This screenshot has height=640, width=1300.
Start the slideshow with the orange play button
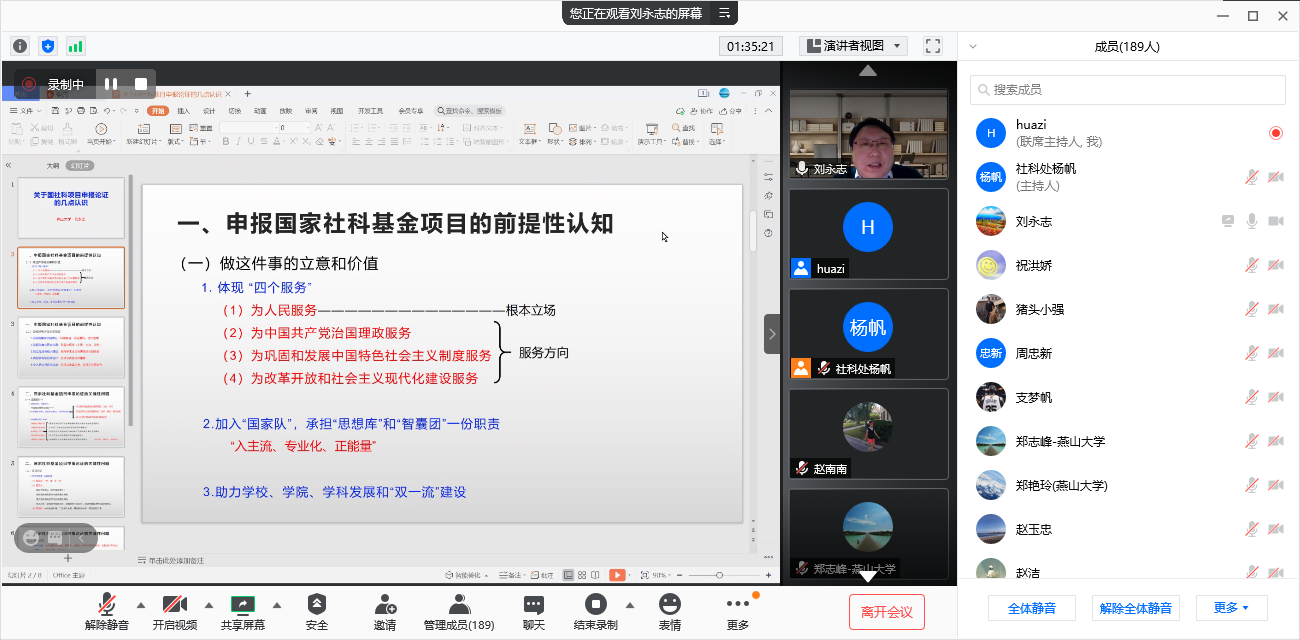click(x=618, y=575)
